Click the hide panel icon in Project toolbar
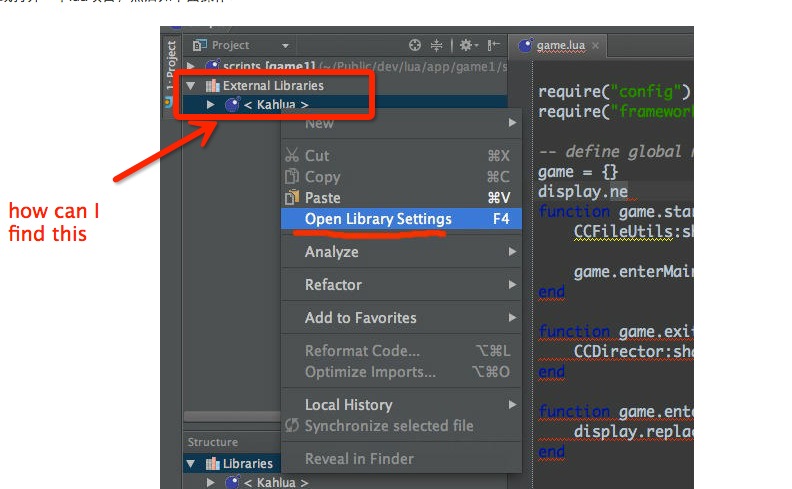 pos(493,45)
